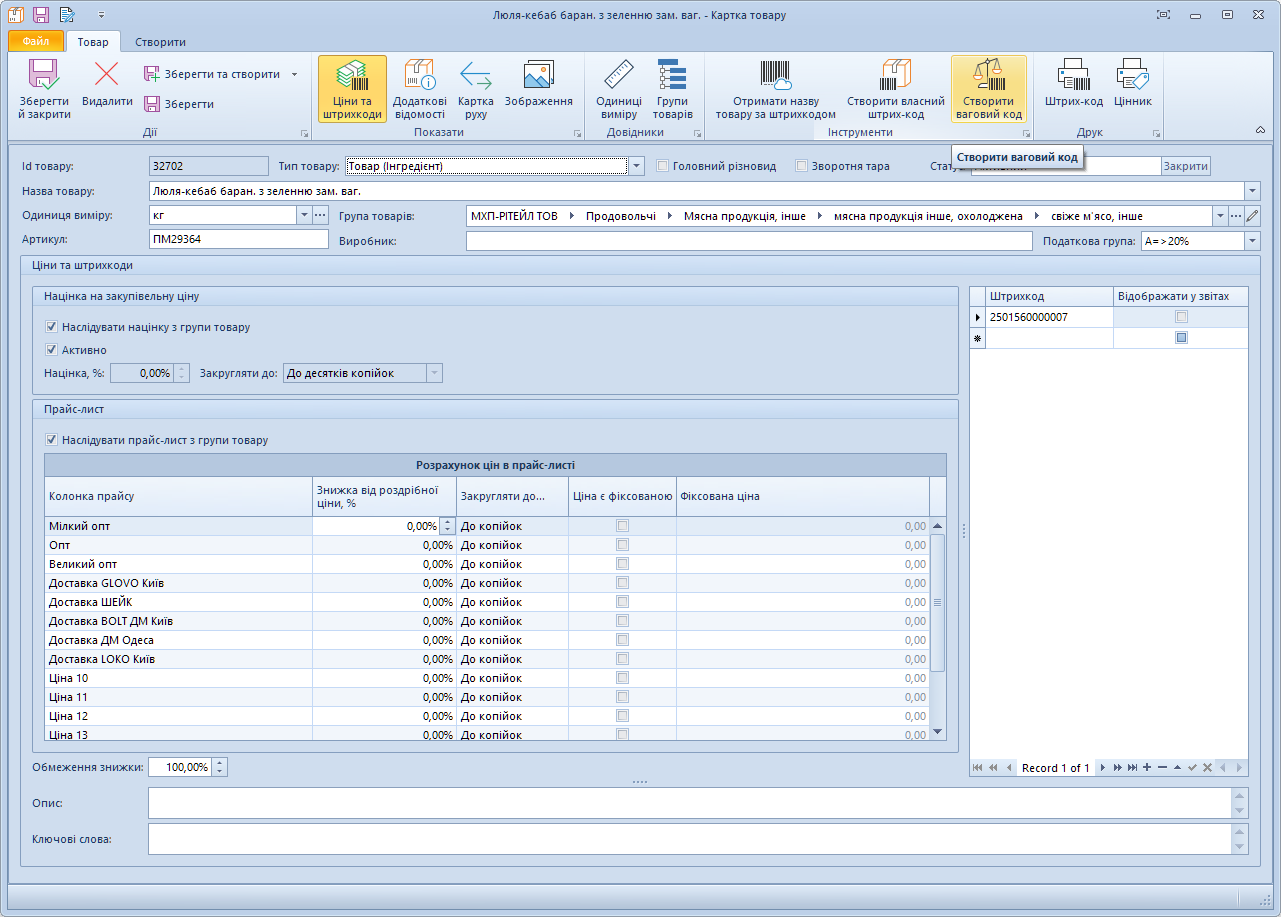The width and height of the screenshot is (1281, 917).
Task: Toggle the Зворотня тара checkbox
Action: pos(802,166)
